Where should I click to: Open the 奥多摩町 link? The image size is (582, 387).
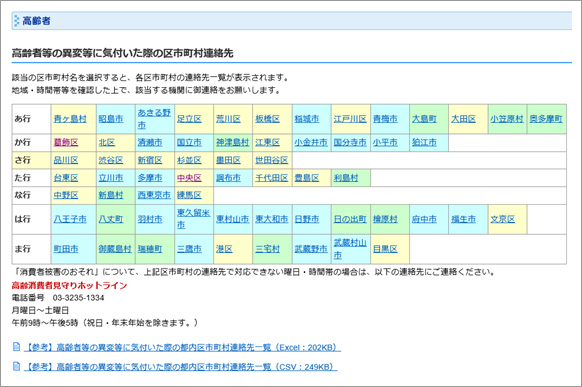pyautogui.click(x=546, y=119)
